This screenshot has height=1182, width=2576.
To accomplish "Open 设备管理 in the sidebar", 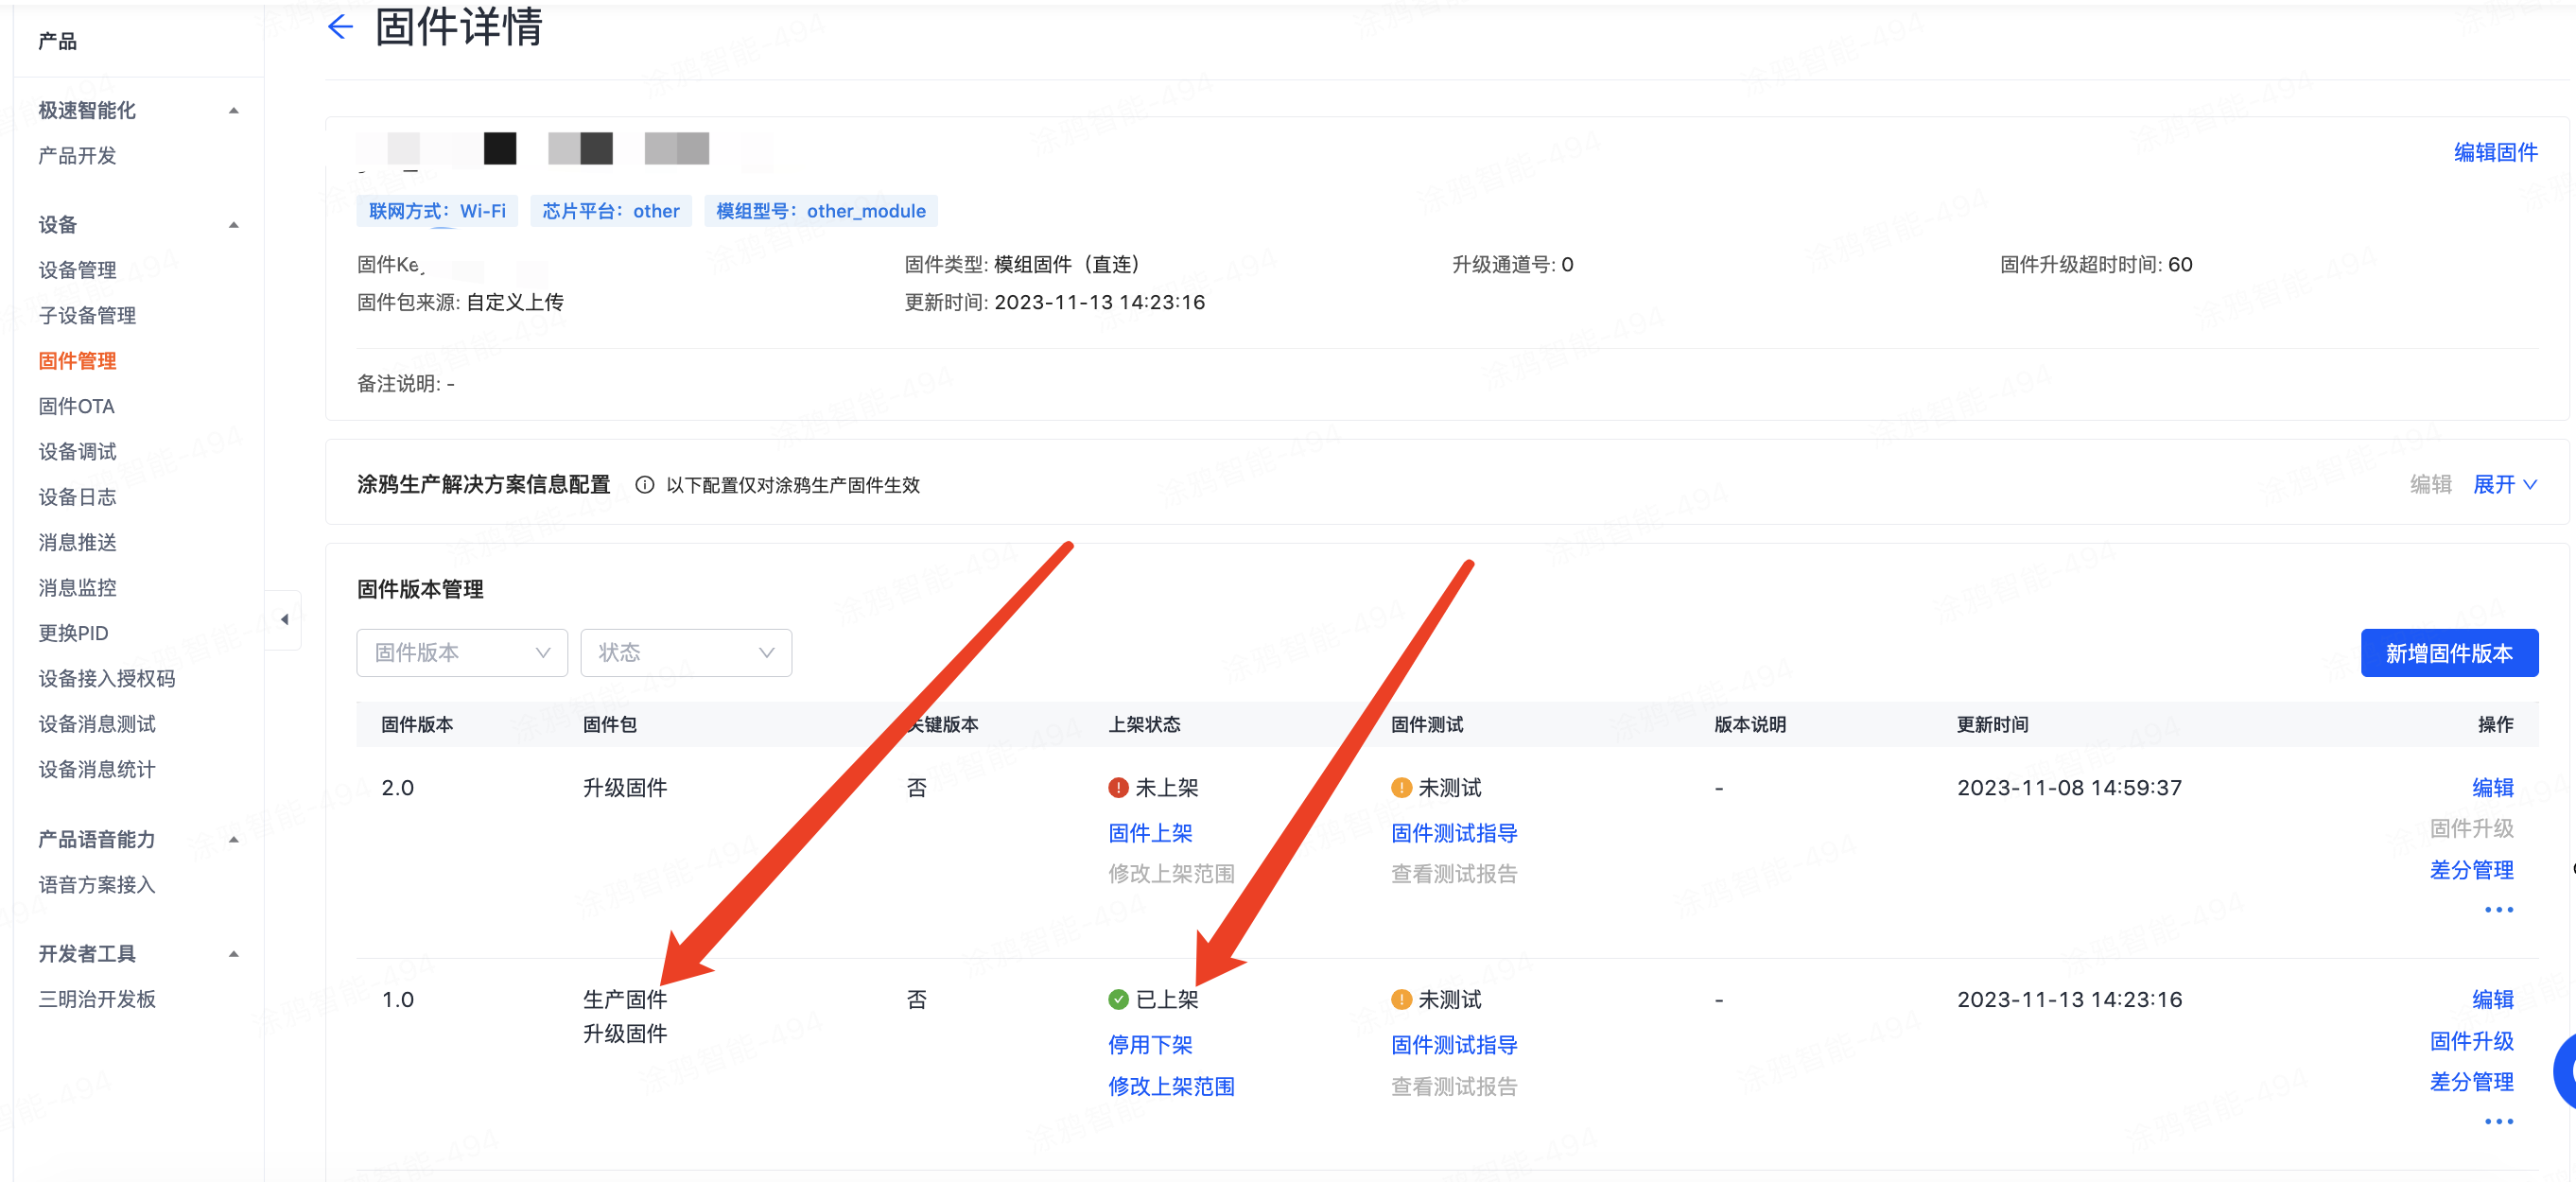I will 77,270.
